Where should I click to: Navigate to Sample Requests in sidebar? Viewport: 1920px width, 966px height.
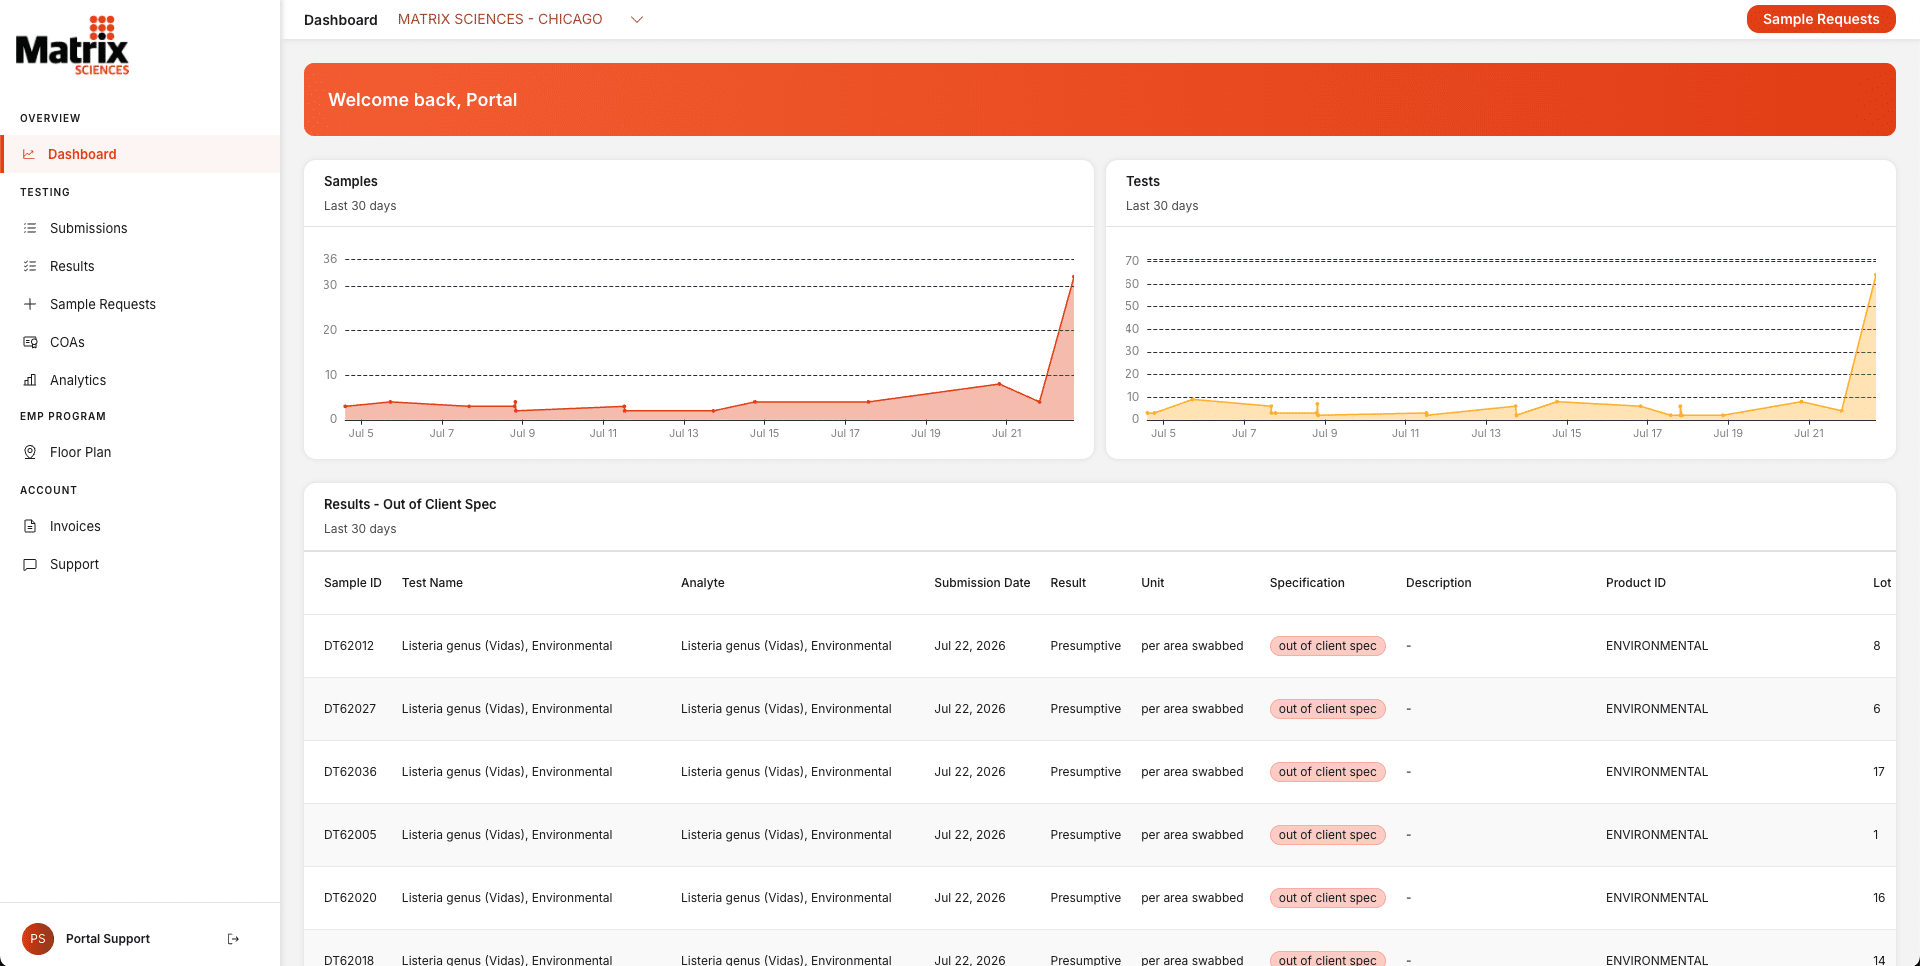click(x=140, y=304)
